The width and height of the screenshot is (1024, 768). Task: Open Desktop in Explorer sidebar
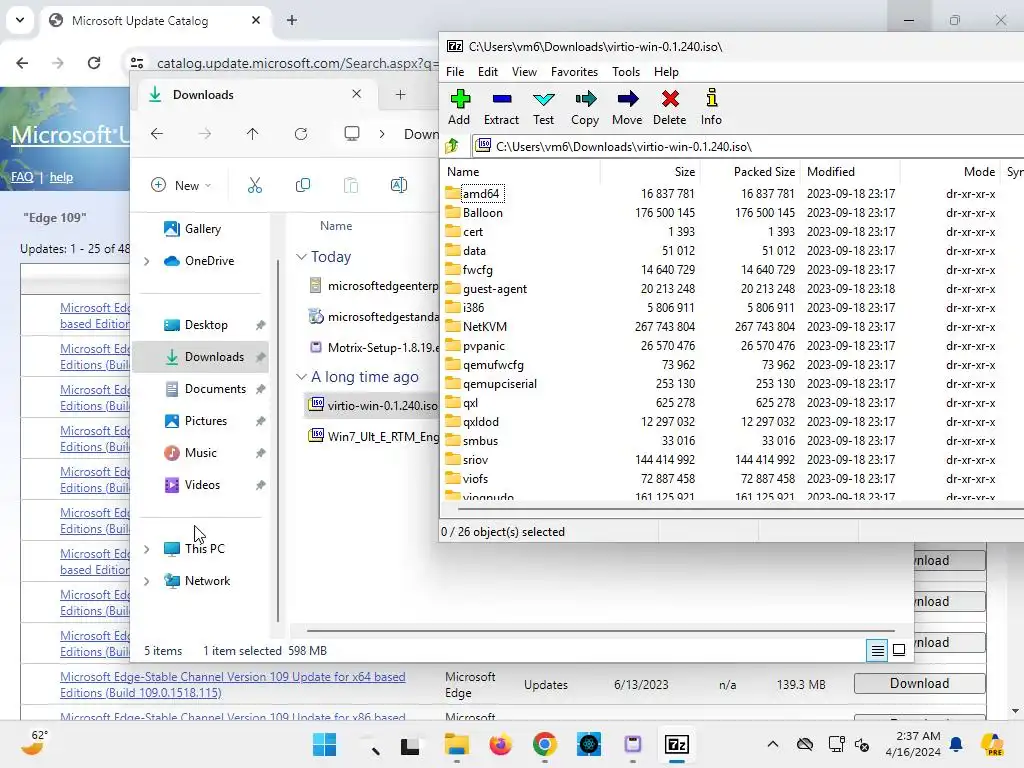tap(197, 325)
